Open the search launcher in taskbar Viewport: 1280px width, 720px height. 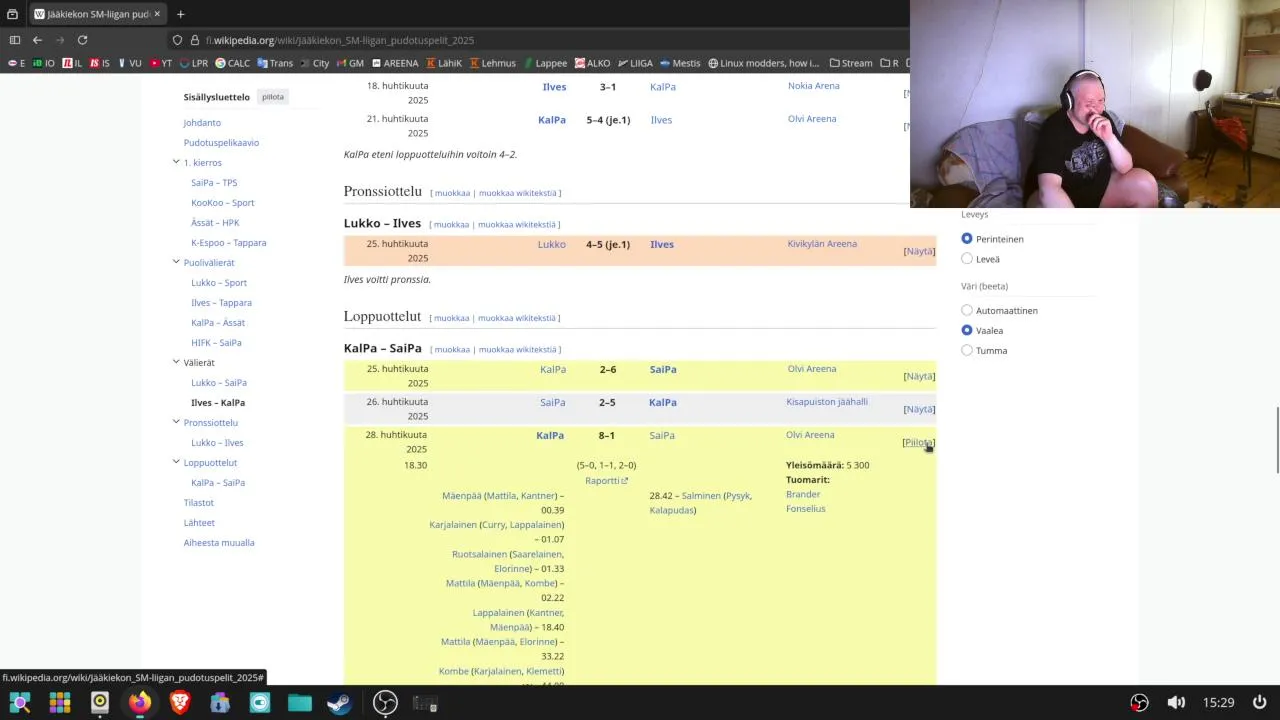pos(20,703)
